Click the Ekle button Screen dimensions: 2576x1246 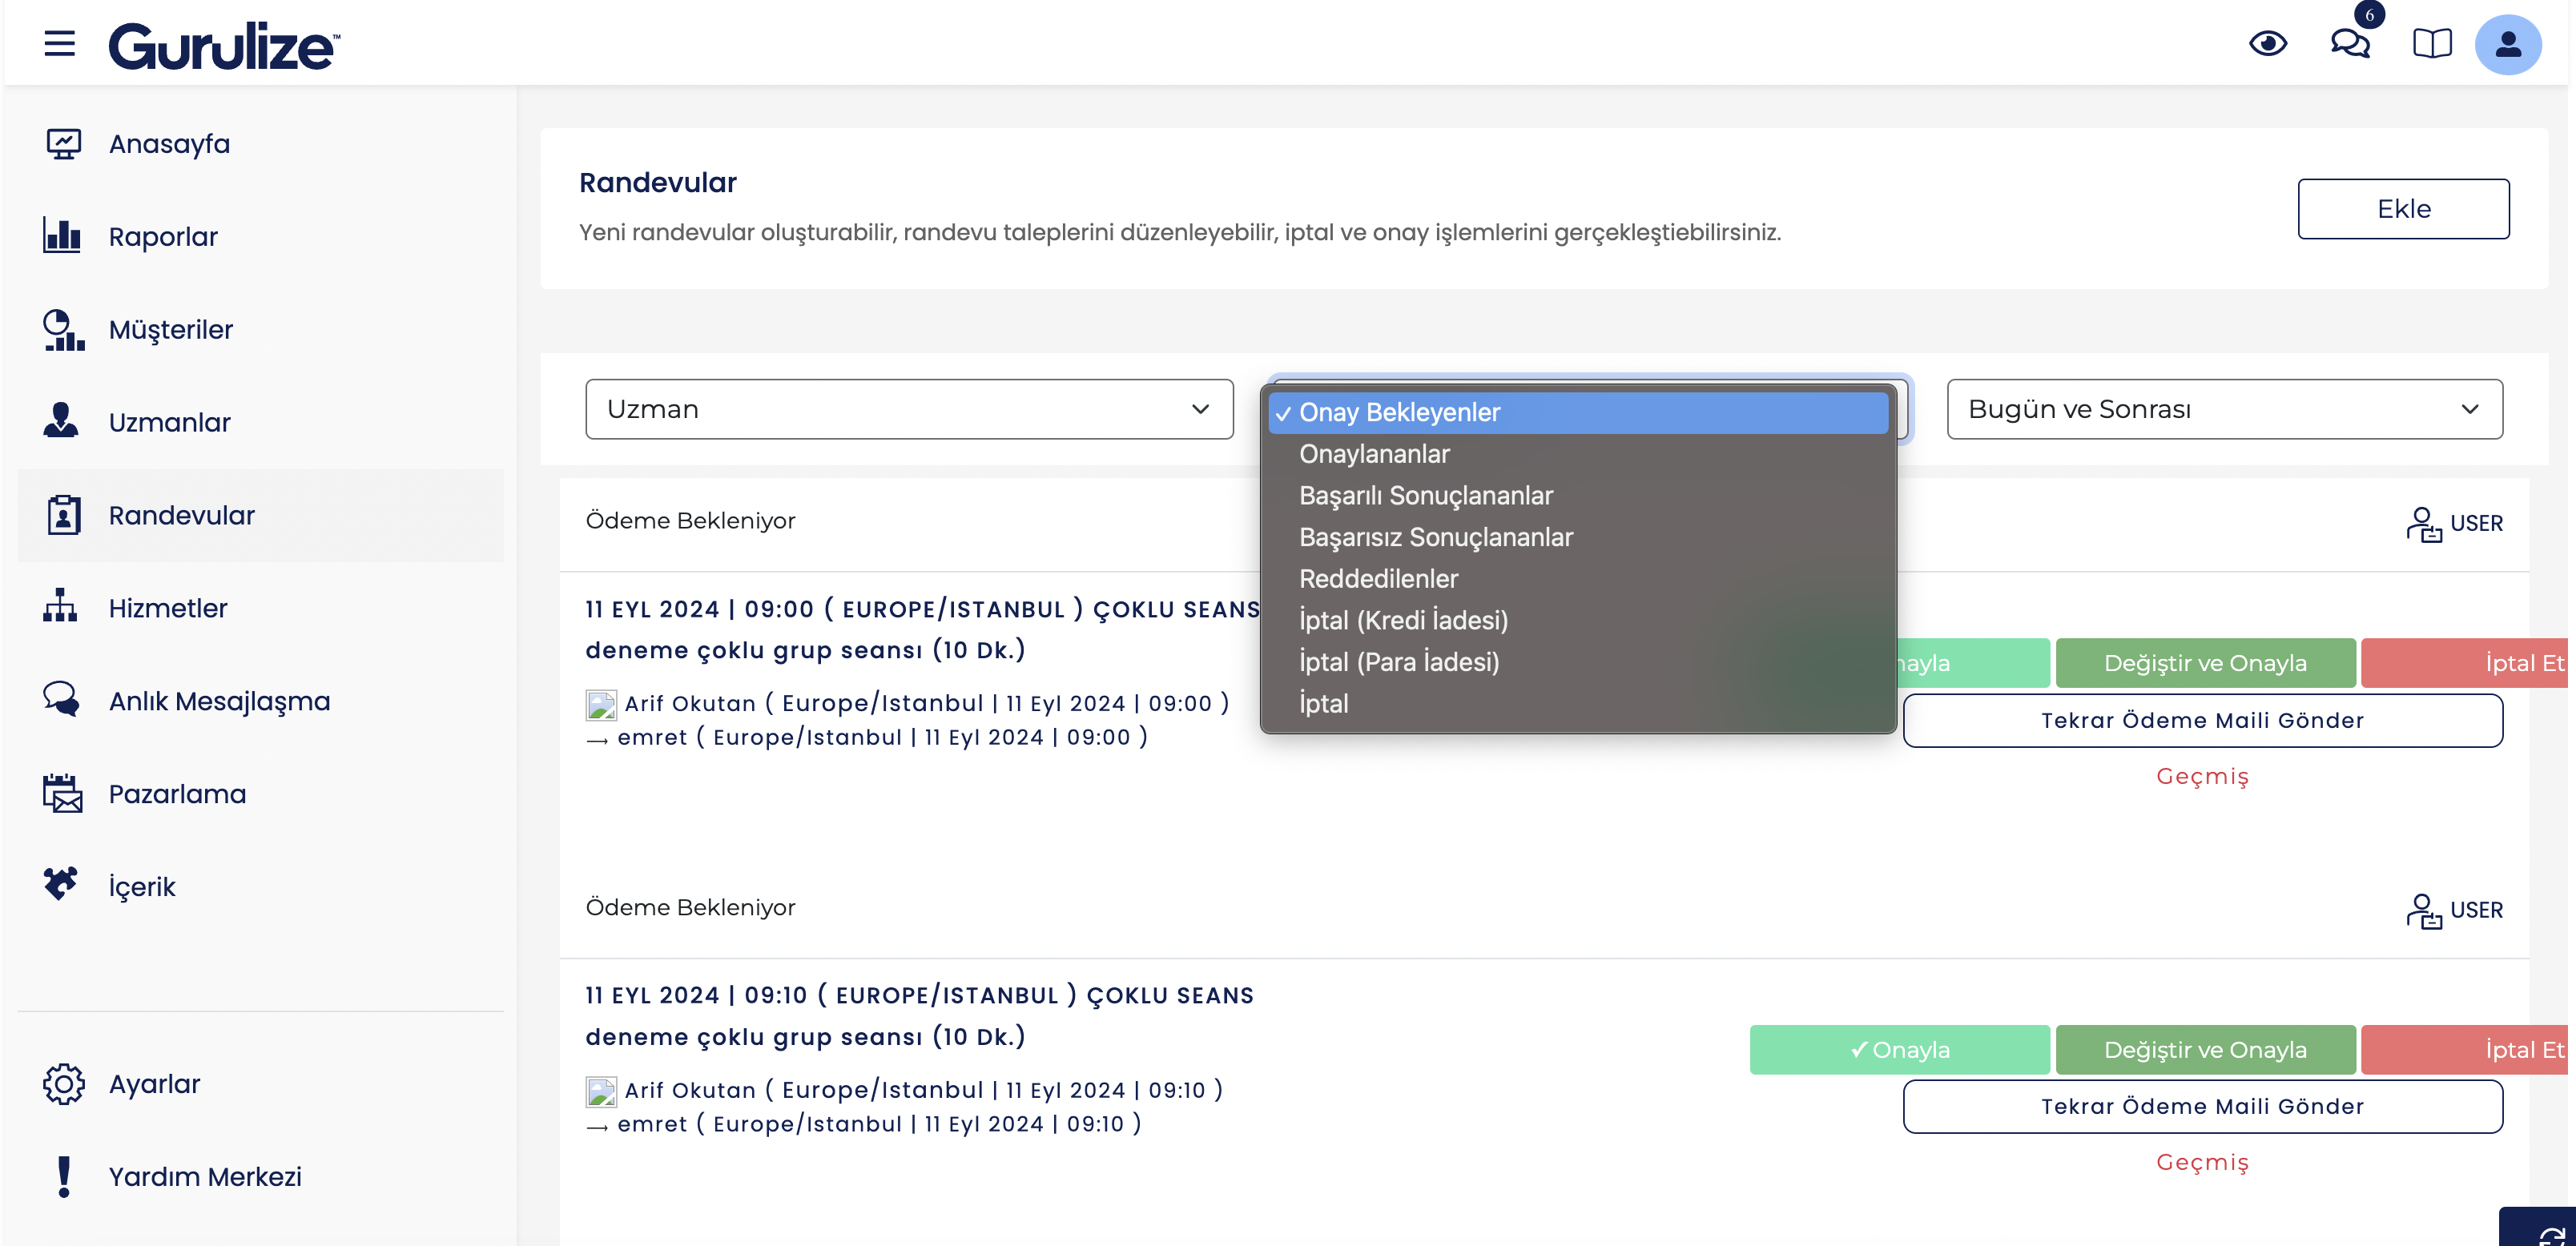click(x=2403, y=209)
